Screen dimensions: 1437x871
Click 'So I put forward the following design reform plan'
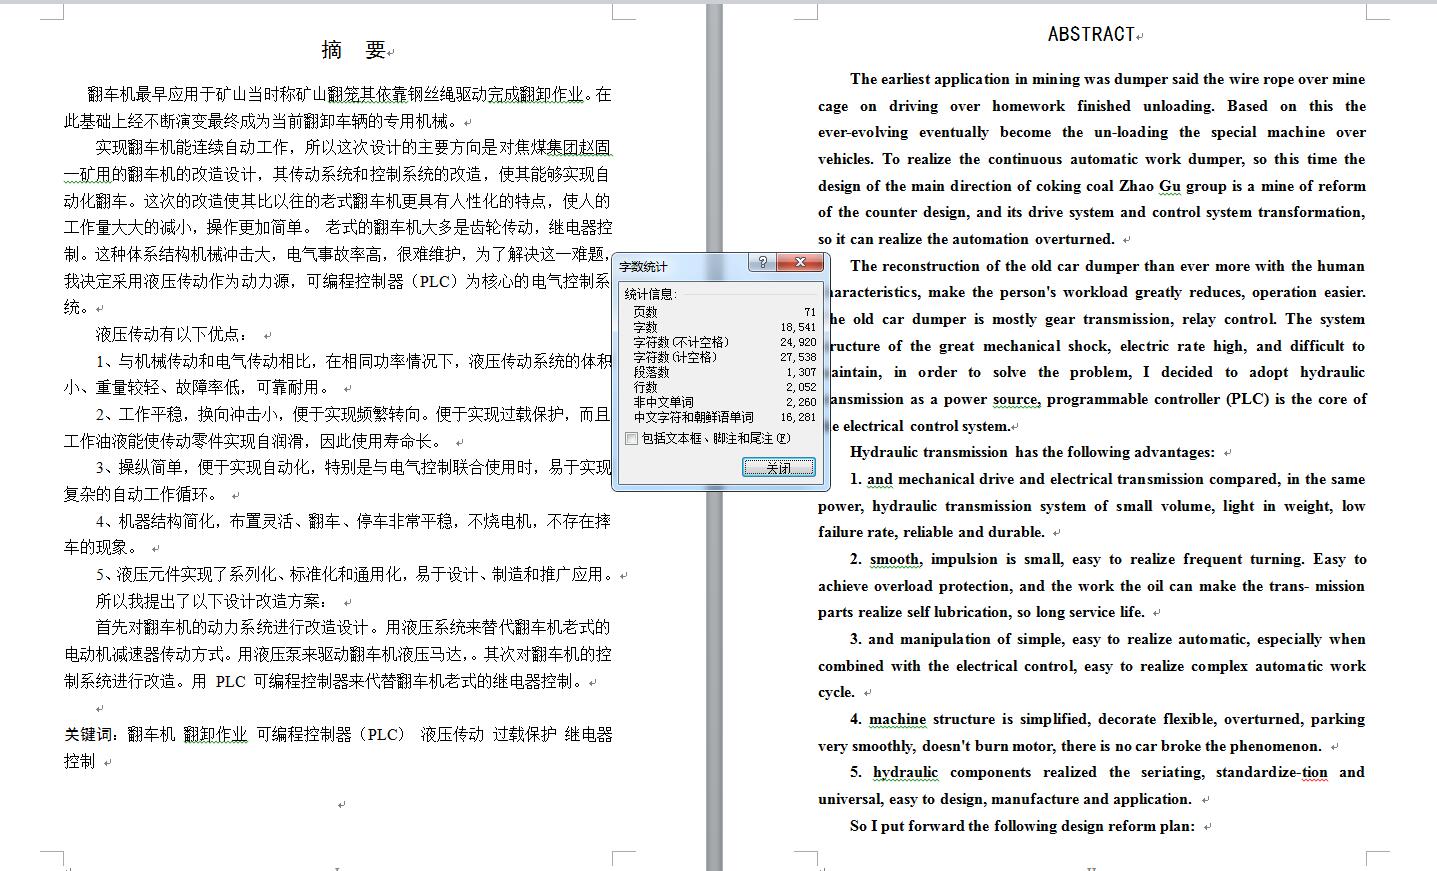1022,826
